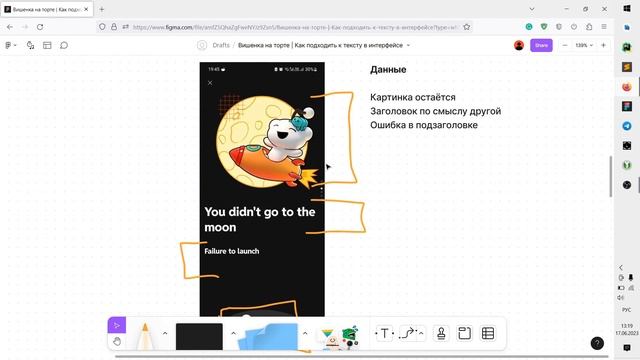Click the text Ошибка в подзаголовке
This screenshot has height=360, width=640.
click(424, 125)
